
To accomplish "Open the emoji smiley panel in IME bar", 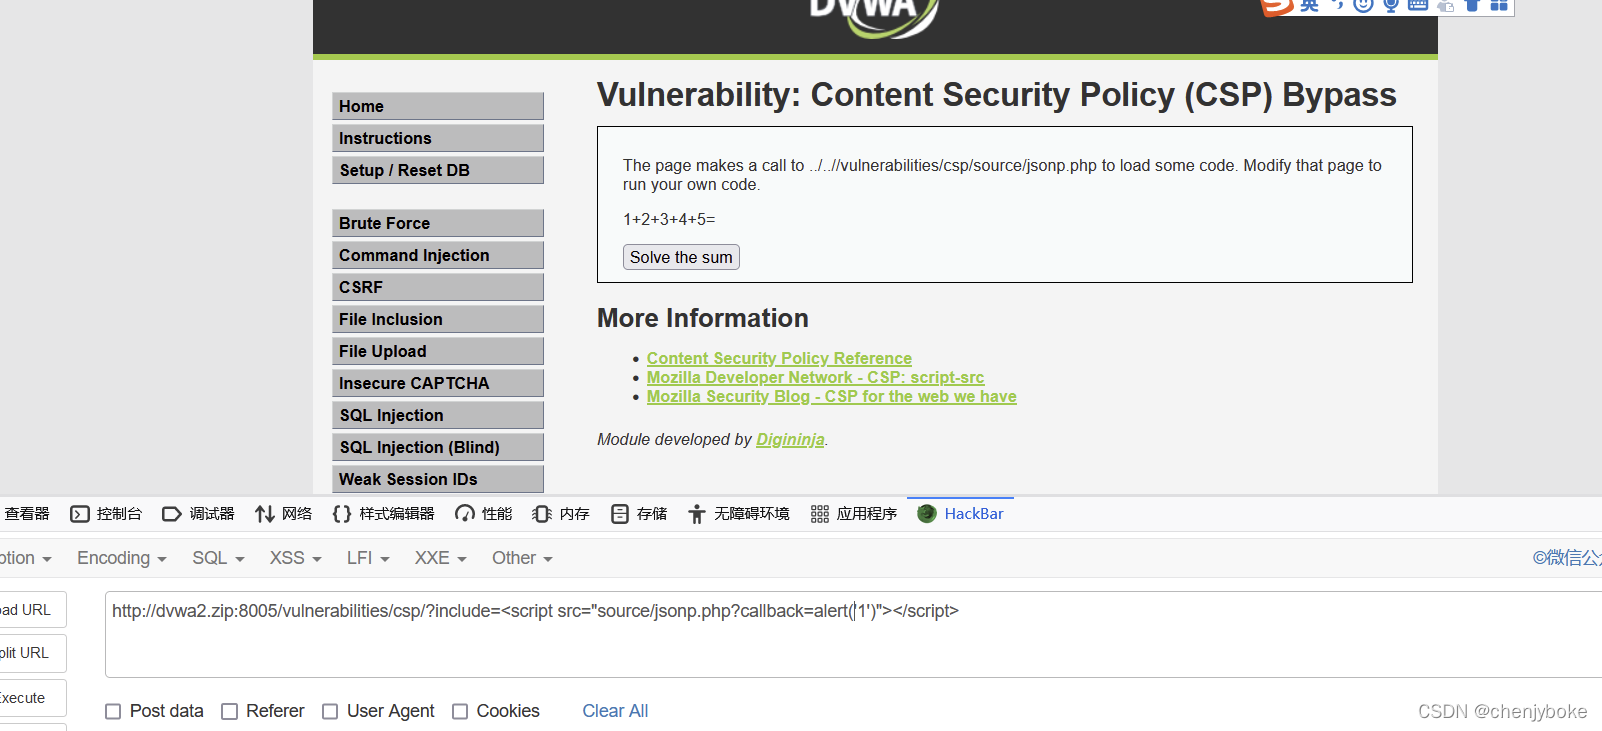I will click(1363, 5).
